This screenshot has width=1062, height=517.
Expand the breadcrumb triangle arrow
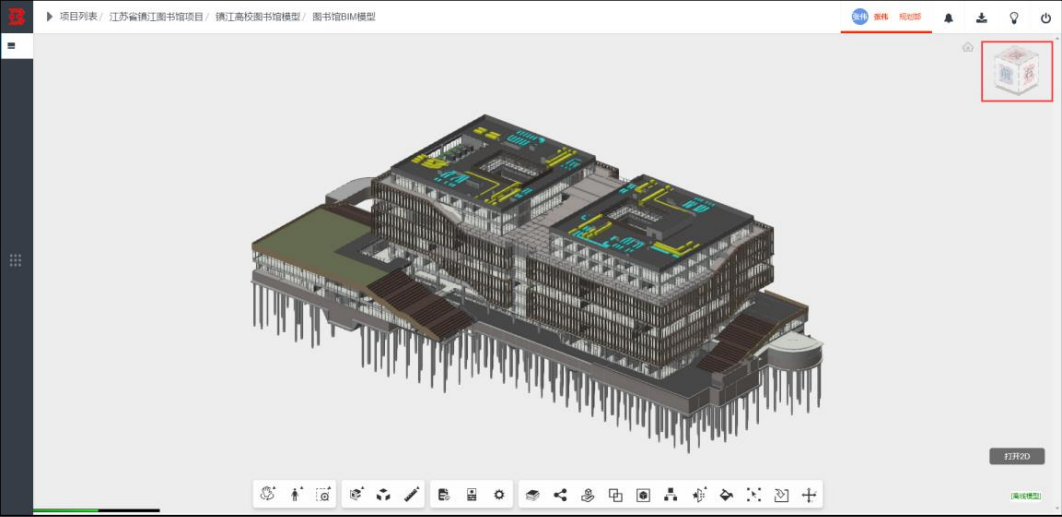(49, 17)
